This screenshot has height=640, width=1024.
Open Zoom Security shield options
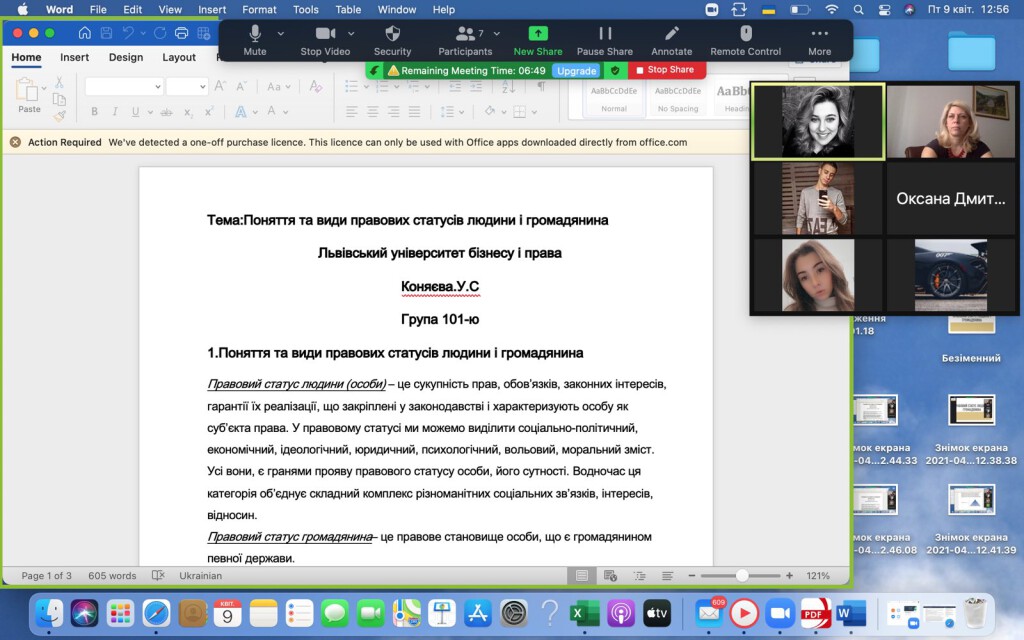point(392,40)
